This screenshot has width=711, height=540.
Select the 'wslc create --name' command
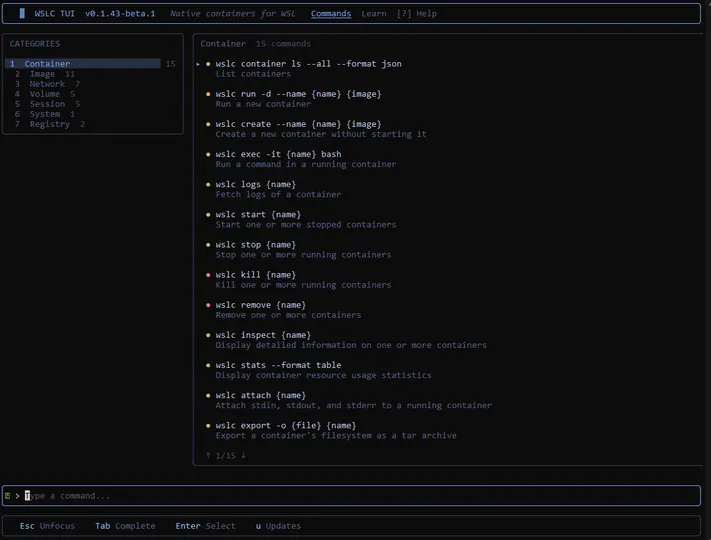pyautogui.click(x=298, y=124)
